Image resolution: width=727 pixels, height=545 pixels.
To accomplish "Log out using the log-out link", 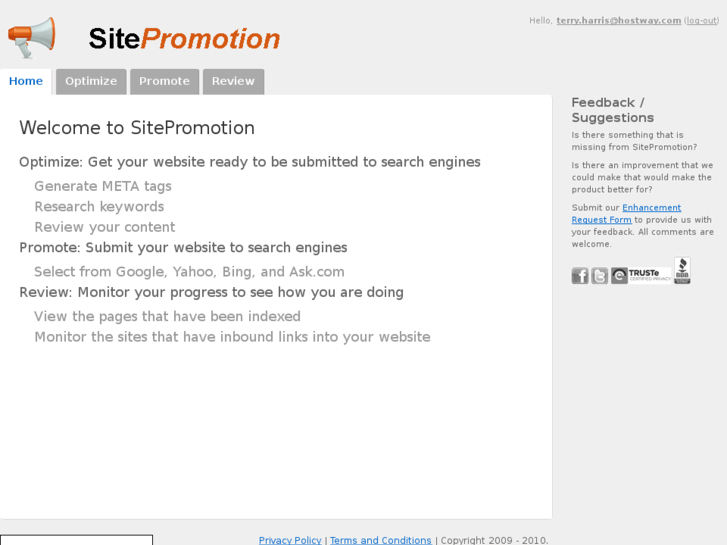I will pyautogui.click(x=701, y=21).
